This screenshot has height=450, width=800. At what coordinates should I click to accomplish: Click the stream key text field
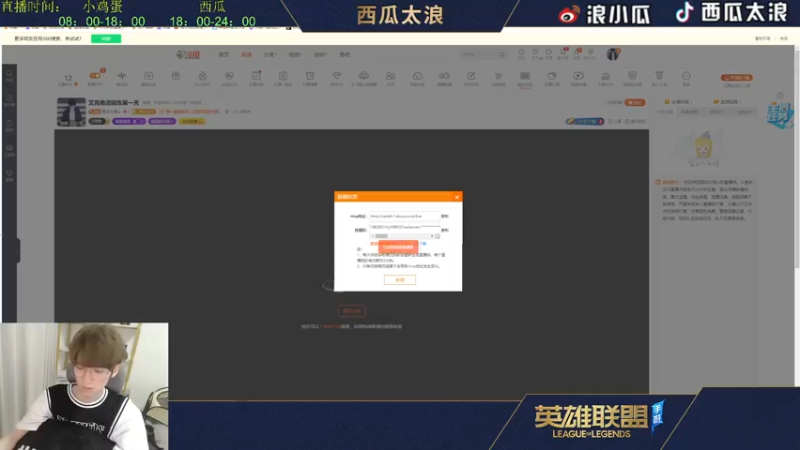tap(404, 227)
